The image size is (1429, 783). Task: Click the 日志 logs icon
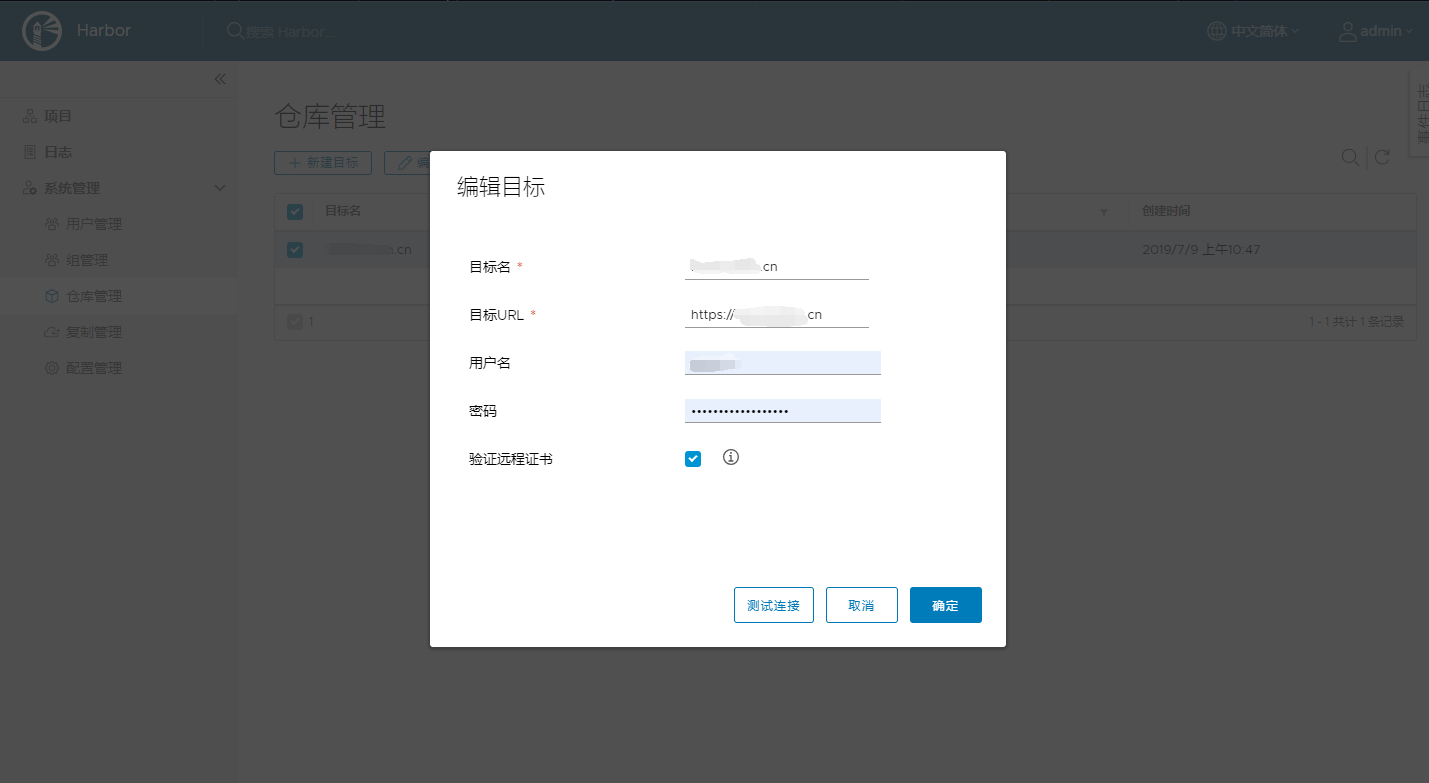(x=30, y=152)
